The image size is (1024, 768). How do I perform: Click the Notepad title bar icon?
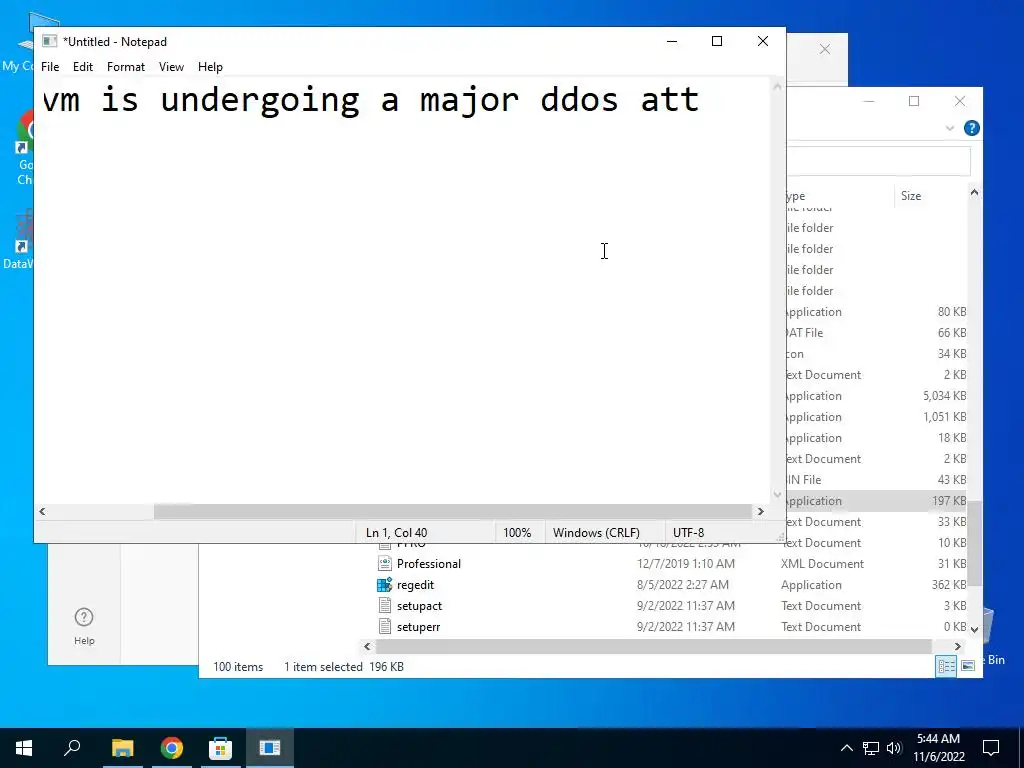tap(50, 41)
